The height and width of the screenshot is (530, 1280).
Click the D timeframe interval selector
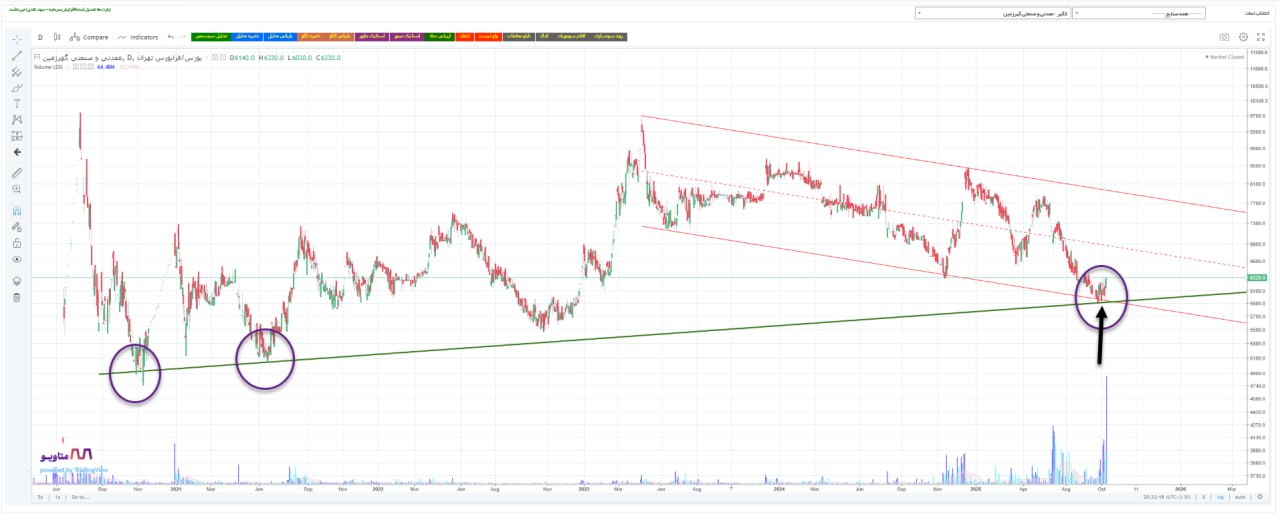point(40,37)
